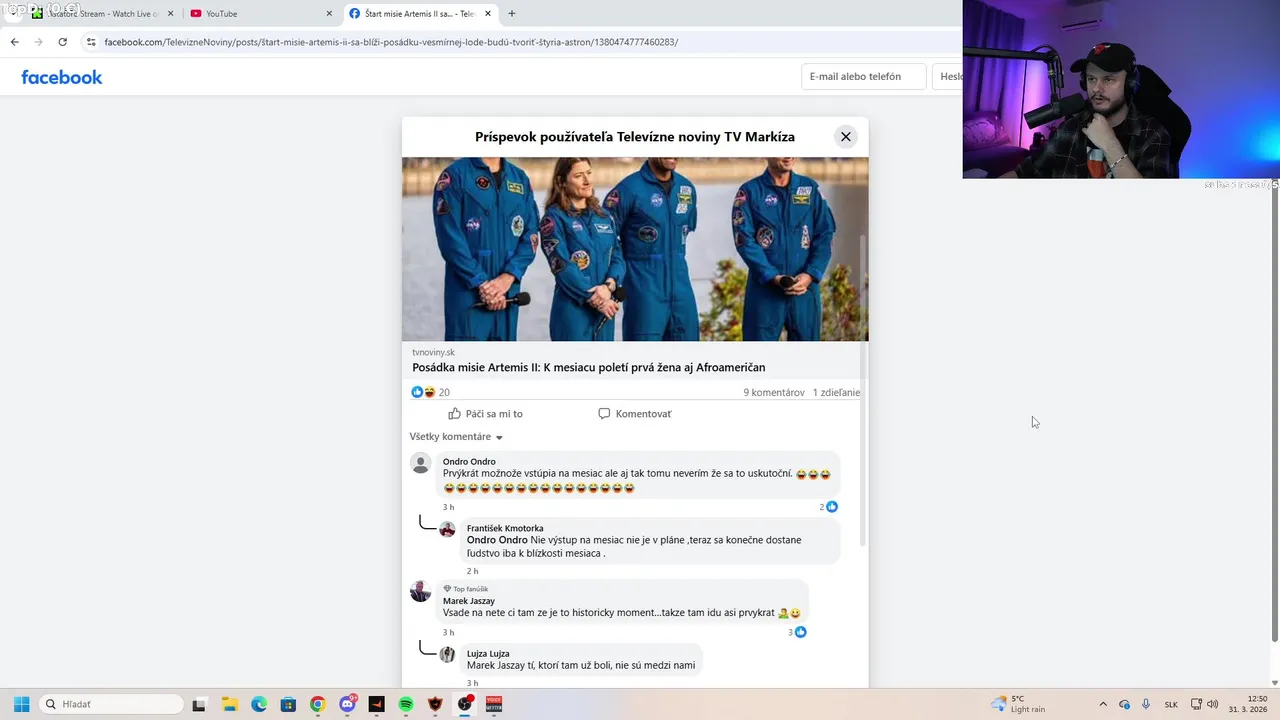Click the Lujza Lujza name link
Image resolution: width=1280 pixels, height=720 pixels.
pyautogui.click(x=488, y=654)
